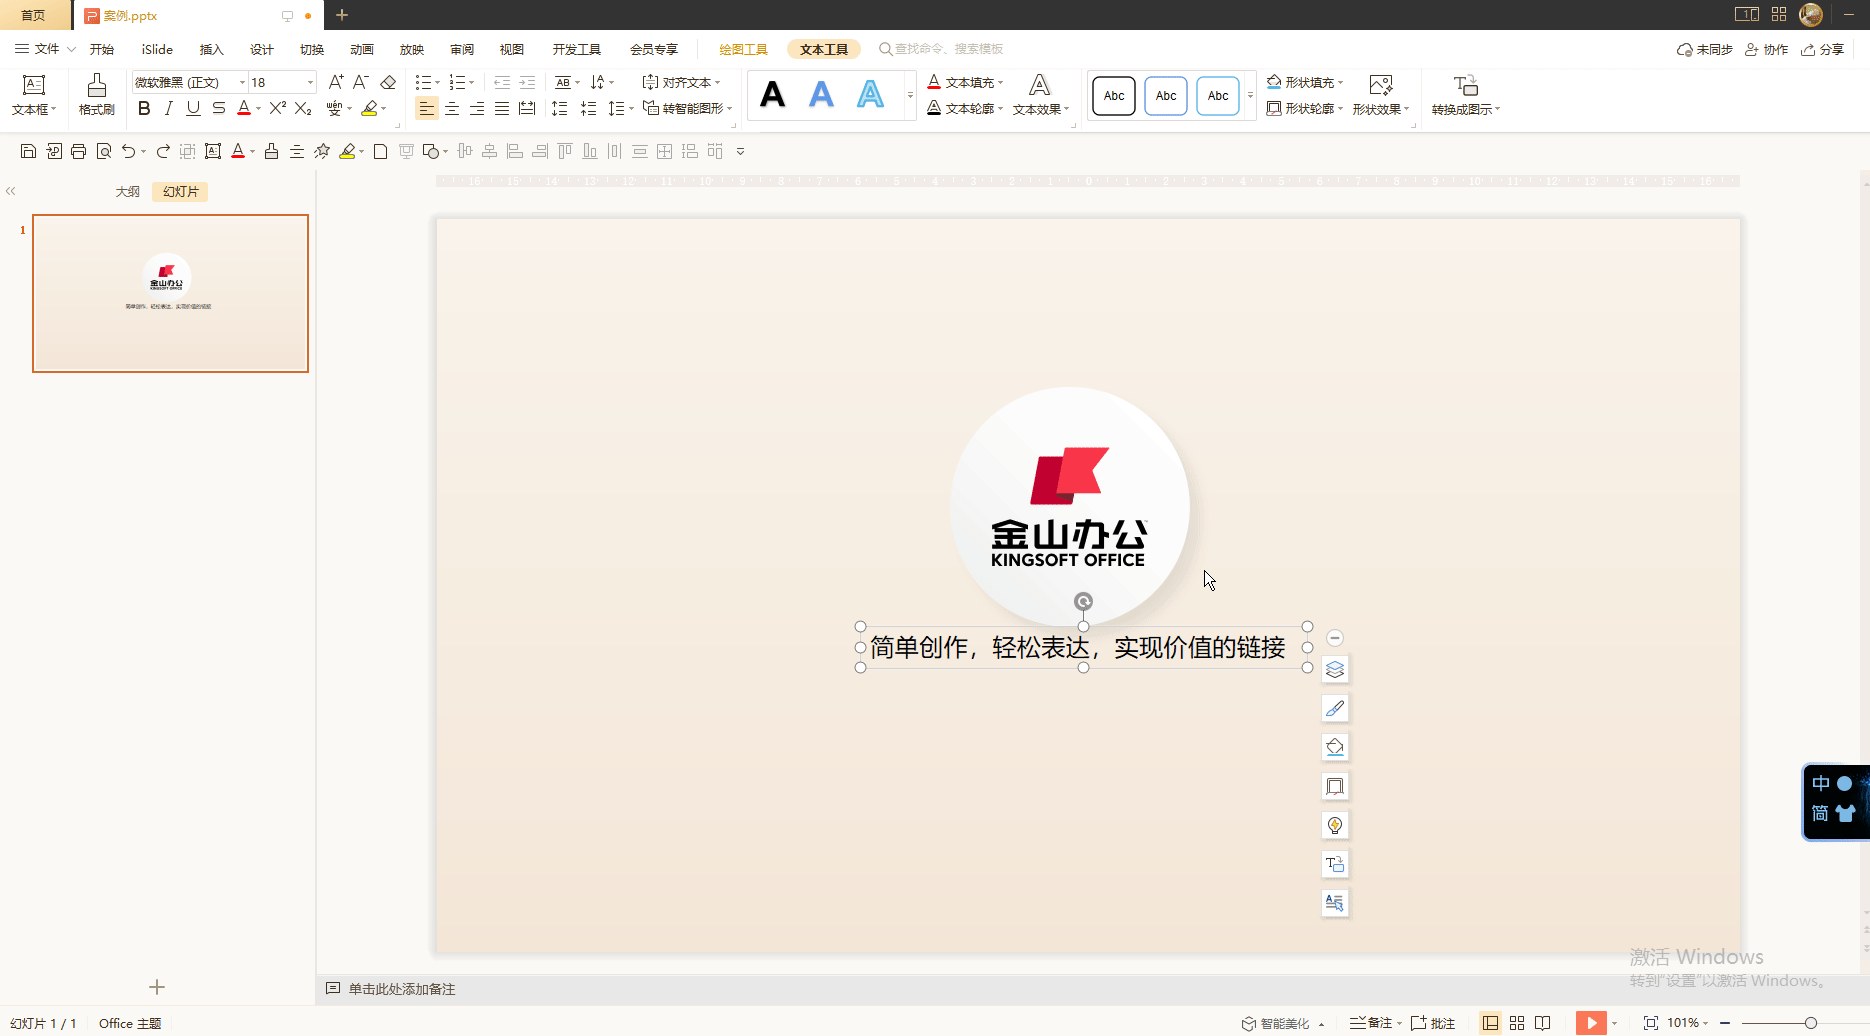Click the rotation handle above the text box
Screen dimensions: 1870x1036
pos(1083,601)
